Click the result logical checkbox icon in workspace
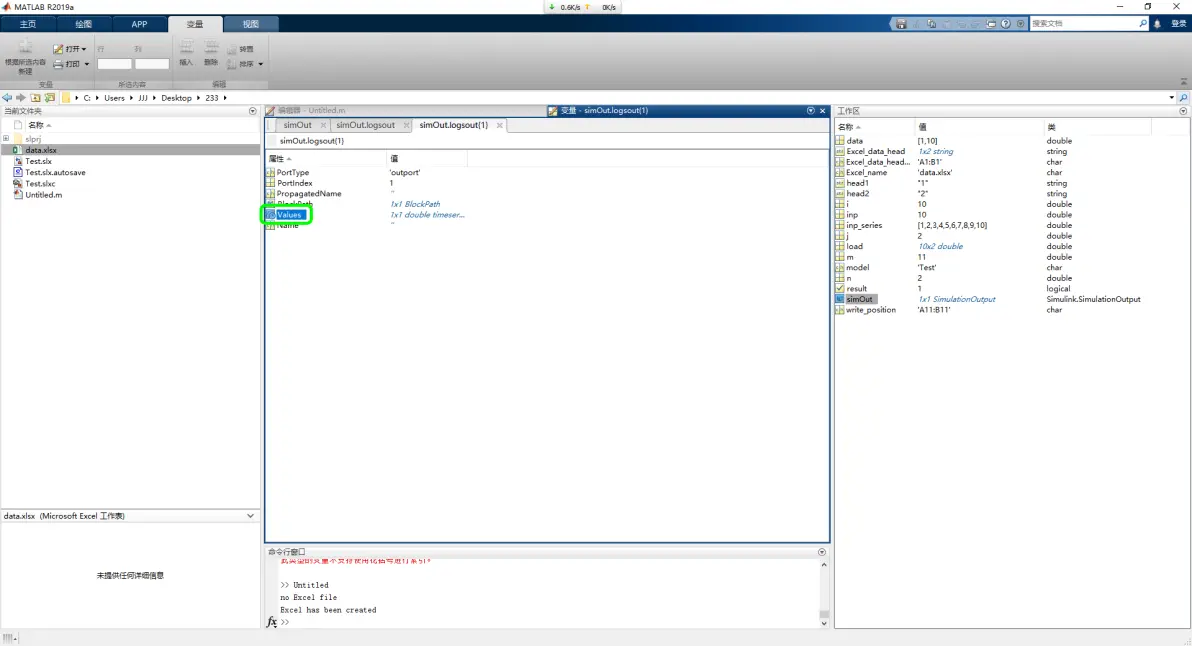Screen dimensions: 1192x646 (840, 288)
